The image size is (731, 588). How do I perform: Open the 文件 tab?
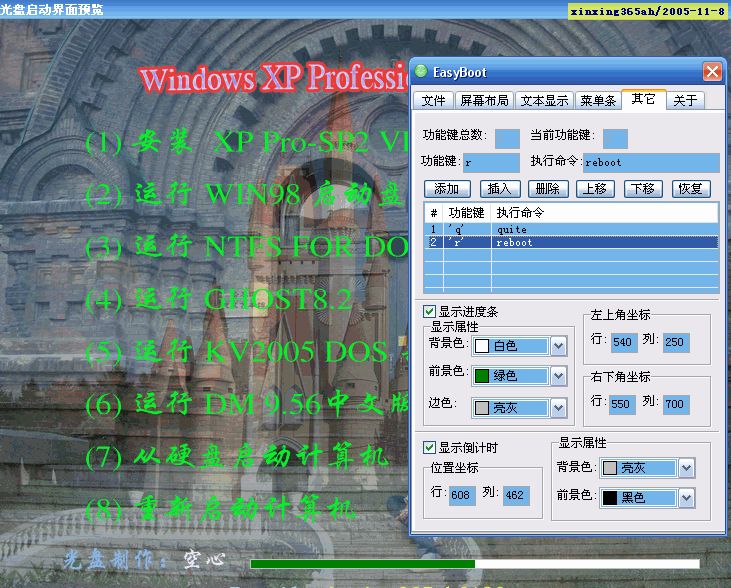[433, 100]
